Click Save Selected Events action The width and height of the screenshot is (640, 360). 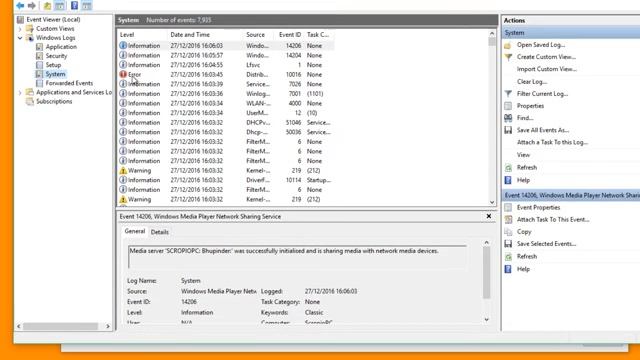point(546,244)
